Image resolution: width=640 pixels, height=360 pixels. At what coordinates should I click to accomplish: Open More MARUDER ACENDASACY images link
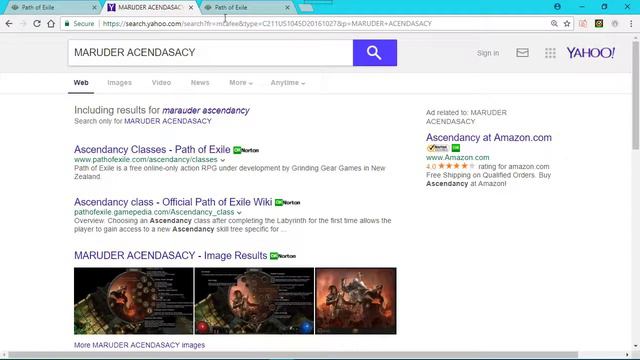(140, 345)
